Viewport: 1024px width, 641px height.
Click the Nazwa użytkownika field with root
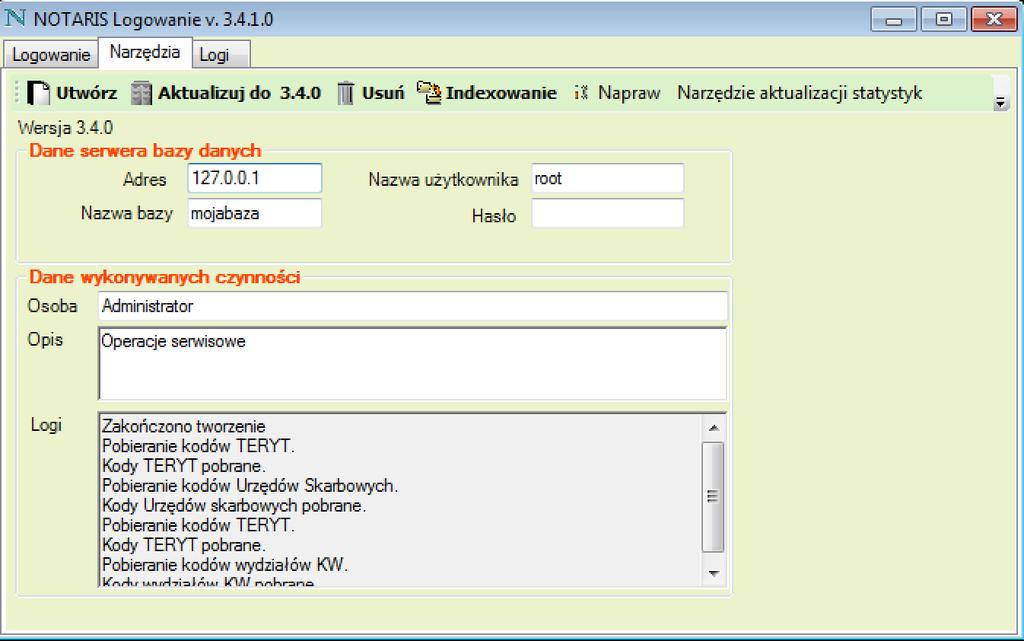pos(607,178)
